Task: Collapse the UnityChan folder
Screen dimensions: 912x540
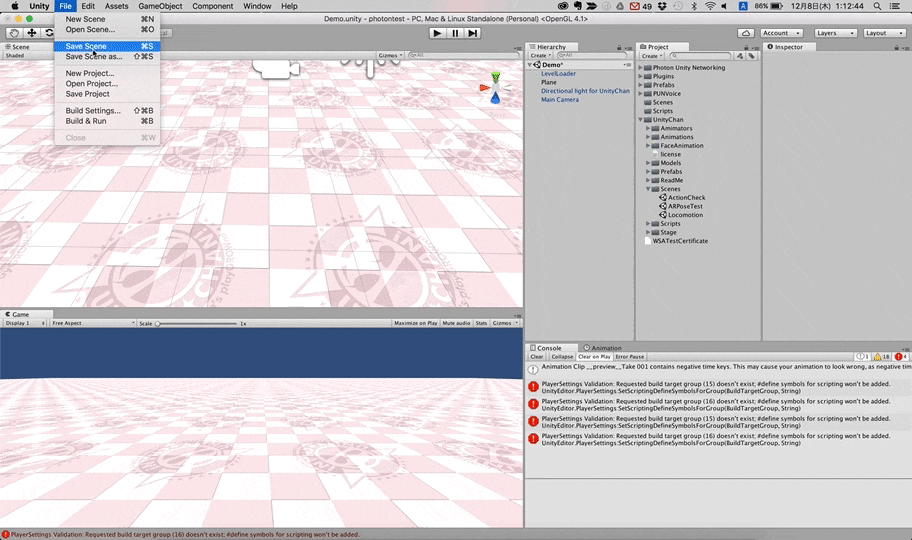Action: coord(641,120)
